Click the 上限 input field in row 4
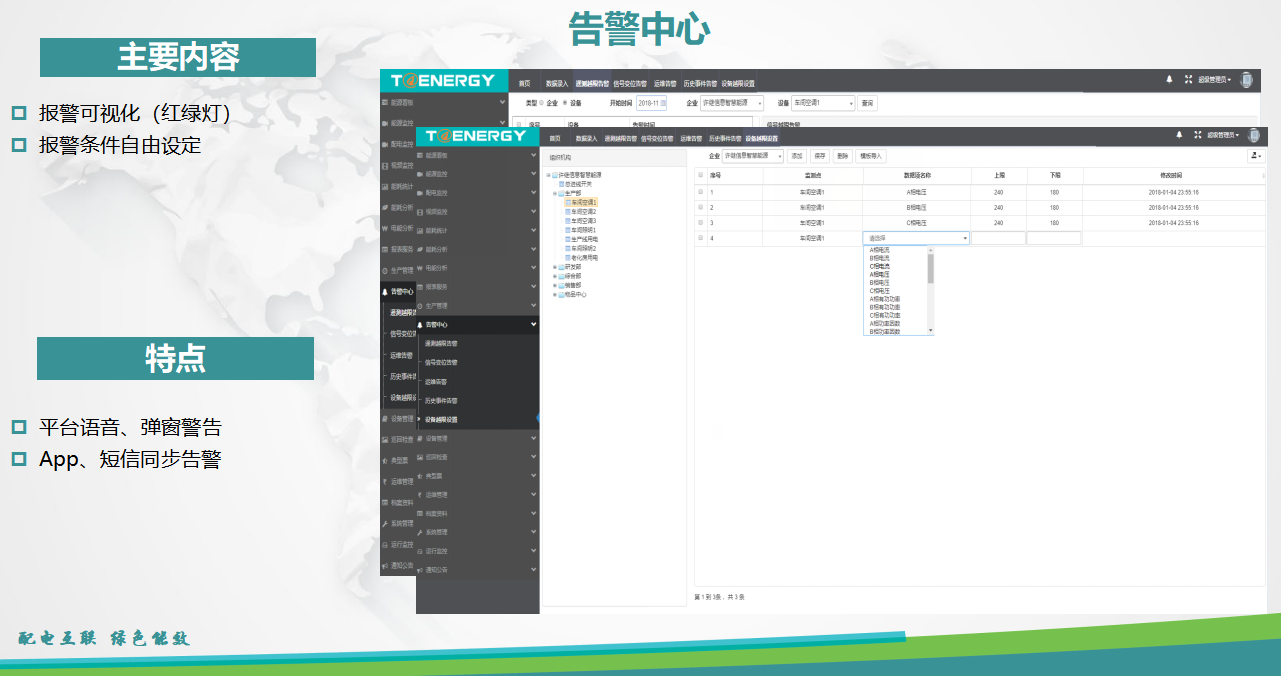This screenshot has width=1281, height=676. [998, 238]
